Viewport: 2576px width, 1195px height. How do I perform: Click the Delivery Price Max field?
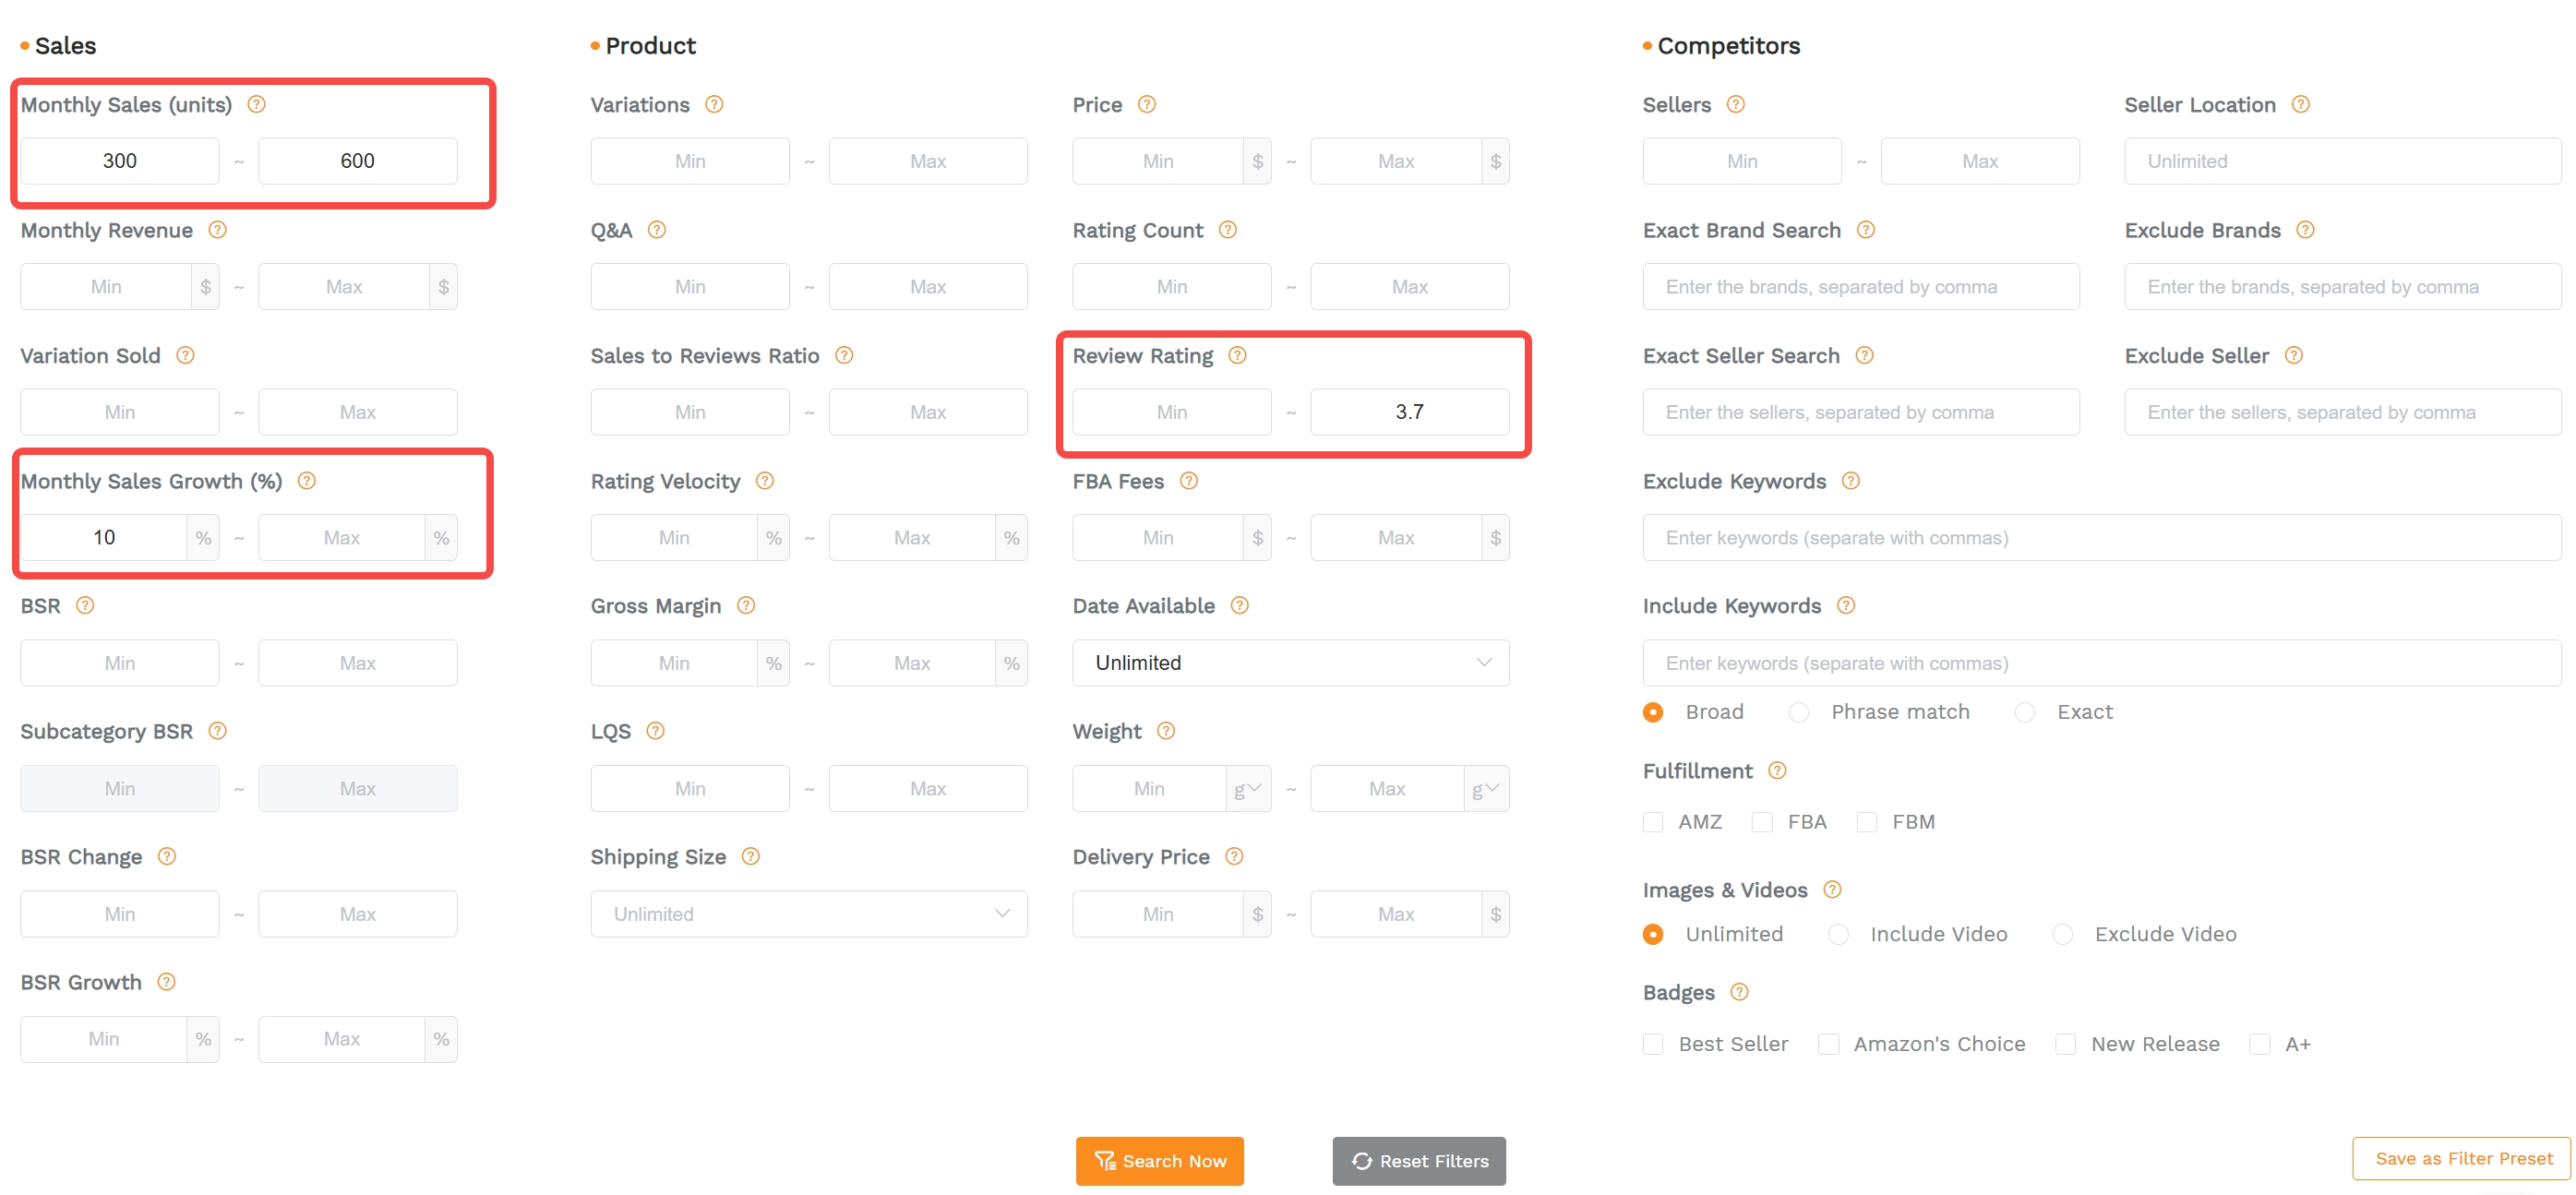click(1396, 914)
